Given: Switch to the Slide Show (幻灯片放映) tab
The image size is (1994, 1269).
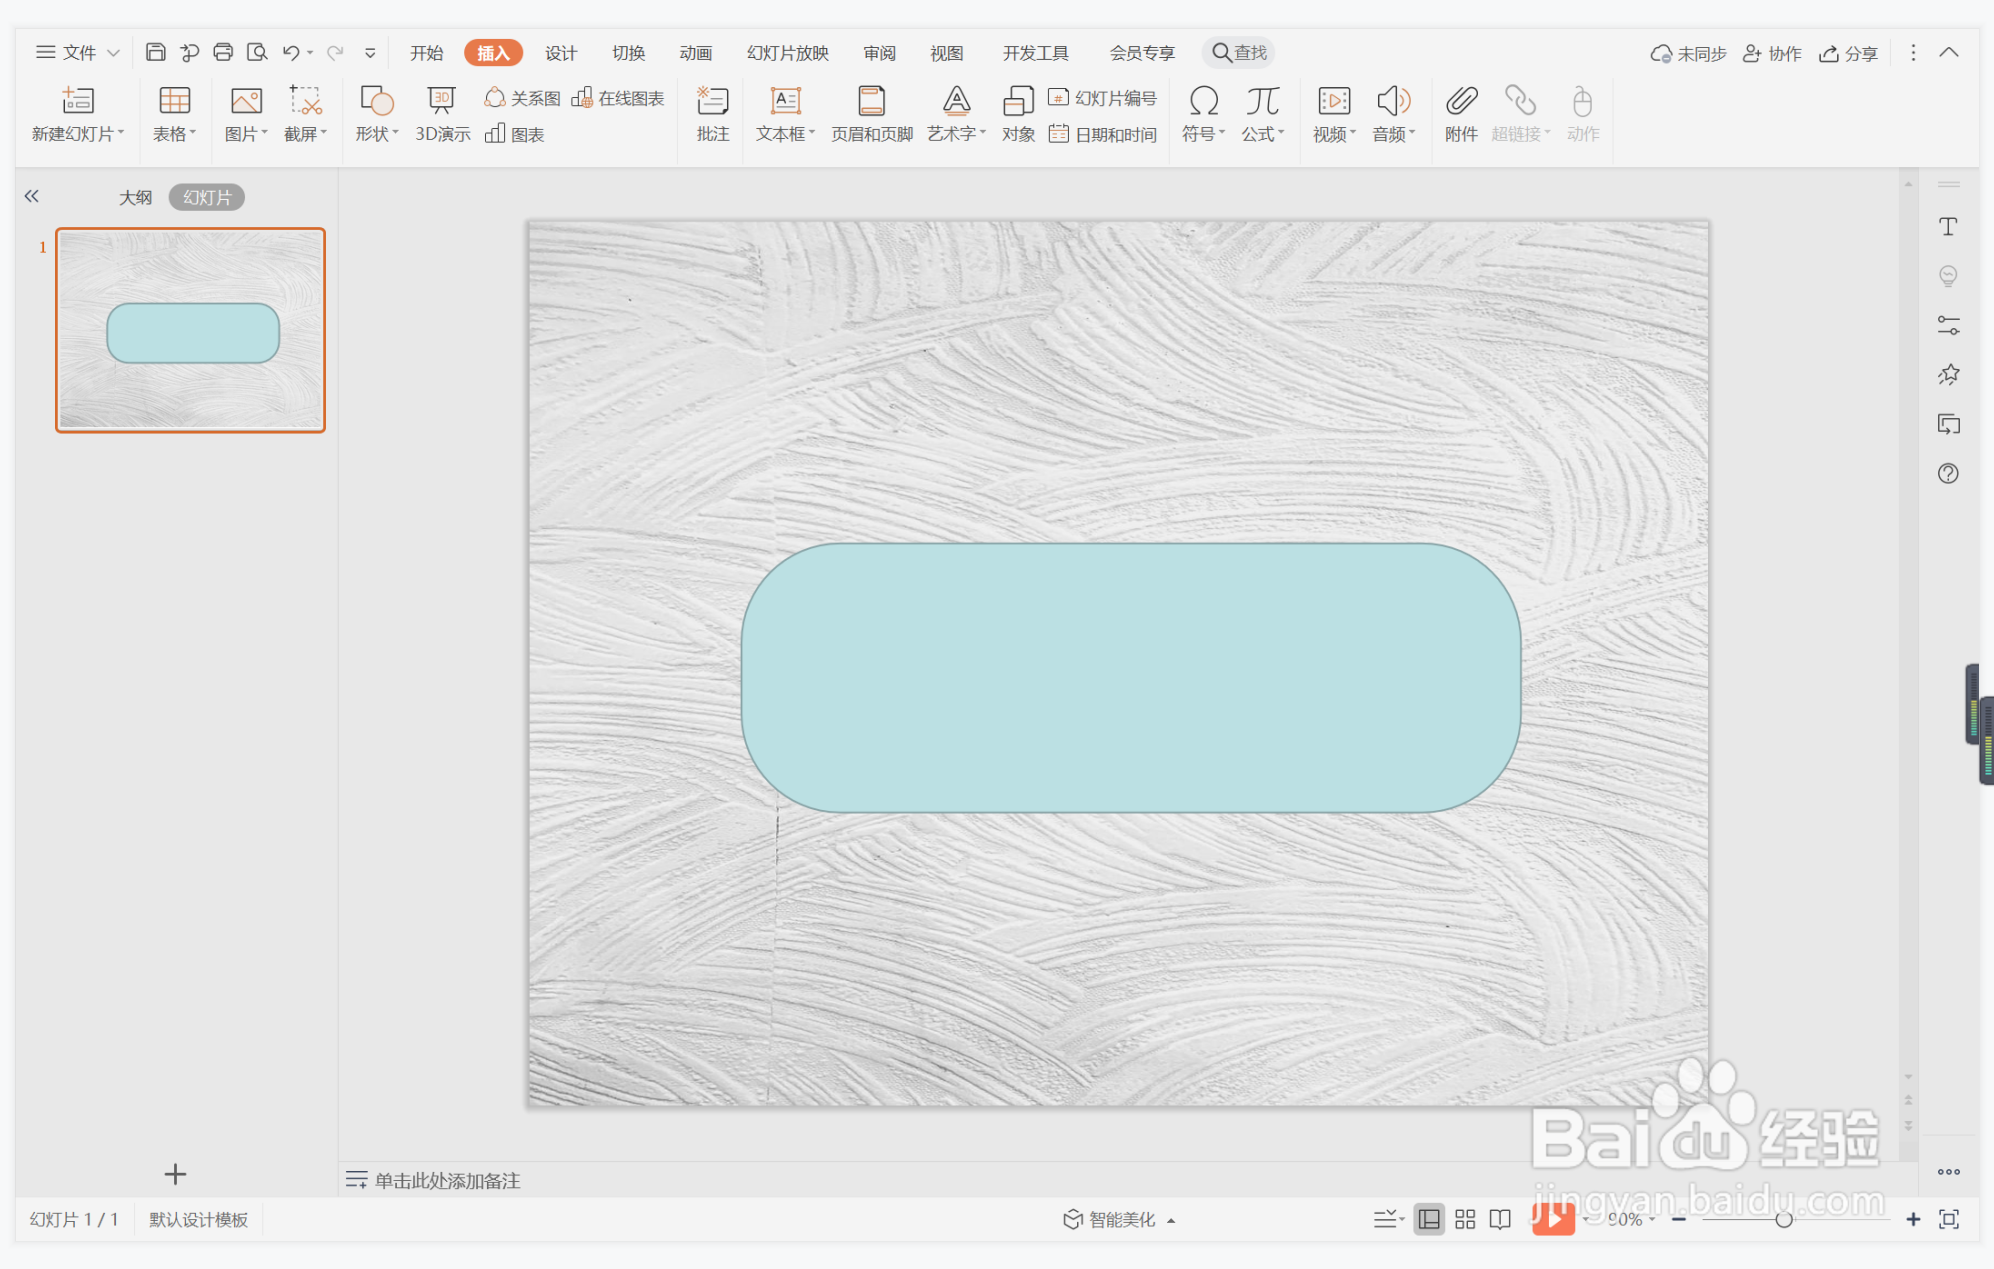Looking at the screenshot, I should 788,53.
